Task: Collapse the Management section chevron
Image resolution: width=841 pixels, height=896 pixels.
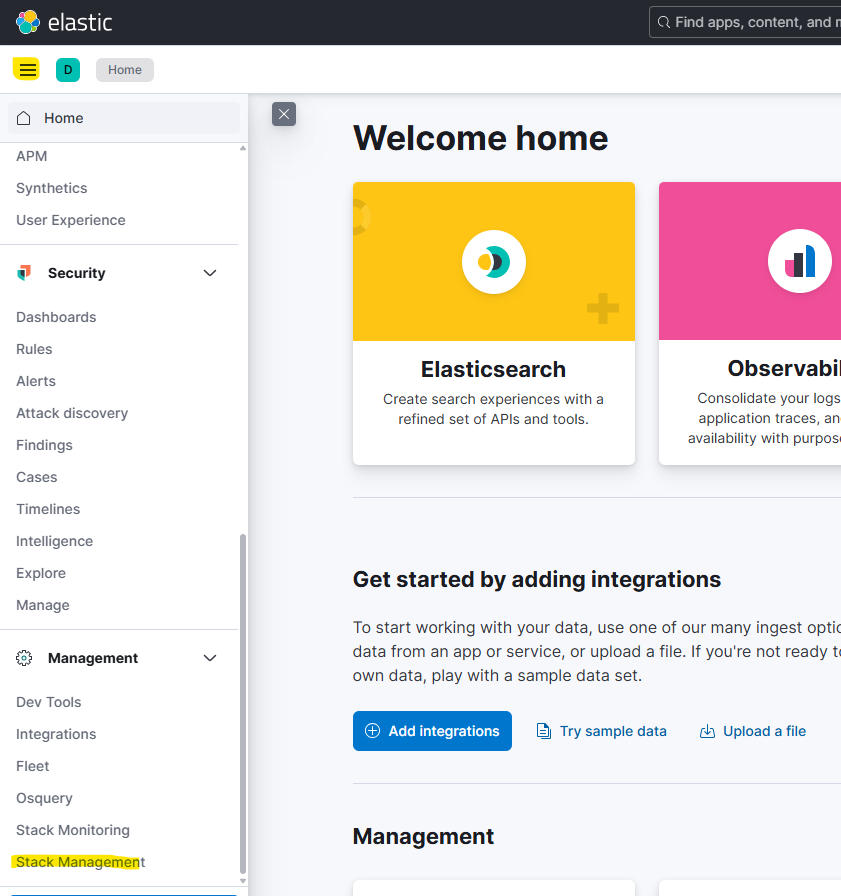Action: 210,658
